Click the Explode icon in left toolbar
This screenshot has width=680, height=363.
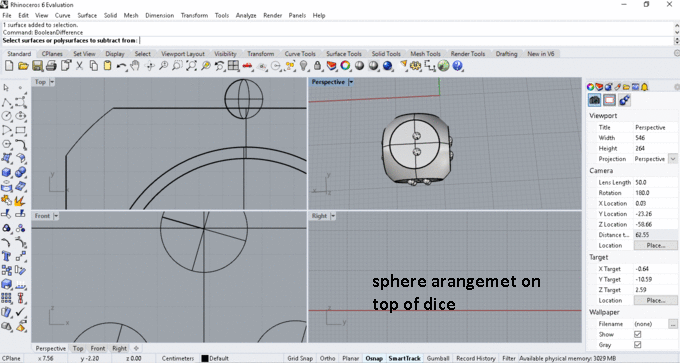(x=20, y=200)
